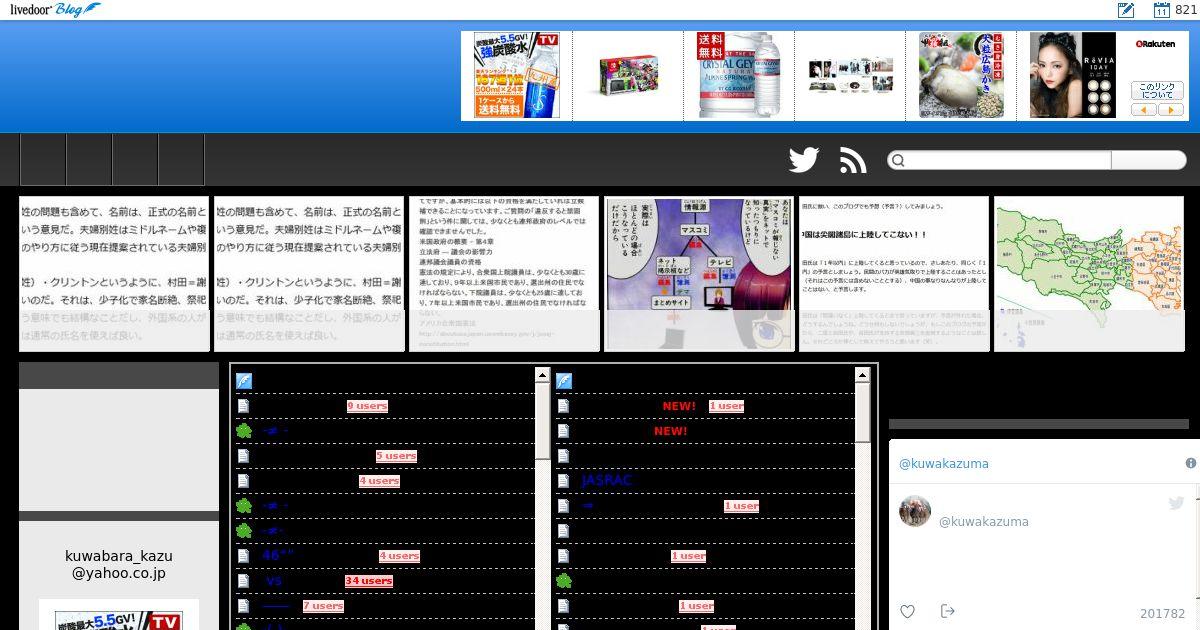Click document icon beside lone NEW! label
Viewport: 1200px width, 630px height.
pyautogui.click(x=564, y=431)
